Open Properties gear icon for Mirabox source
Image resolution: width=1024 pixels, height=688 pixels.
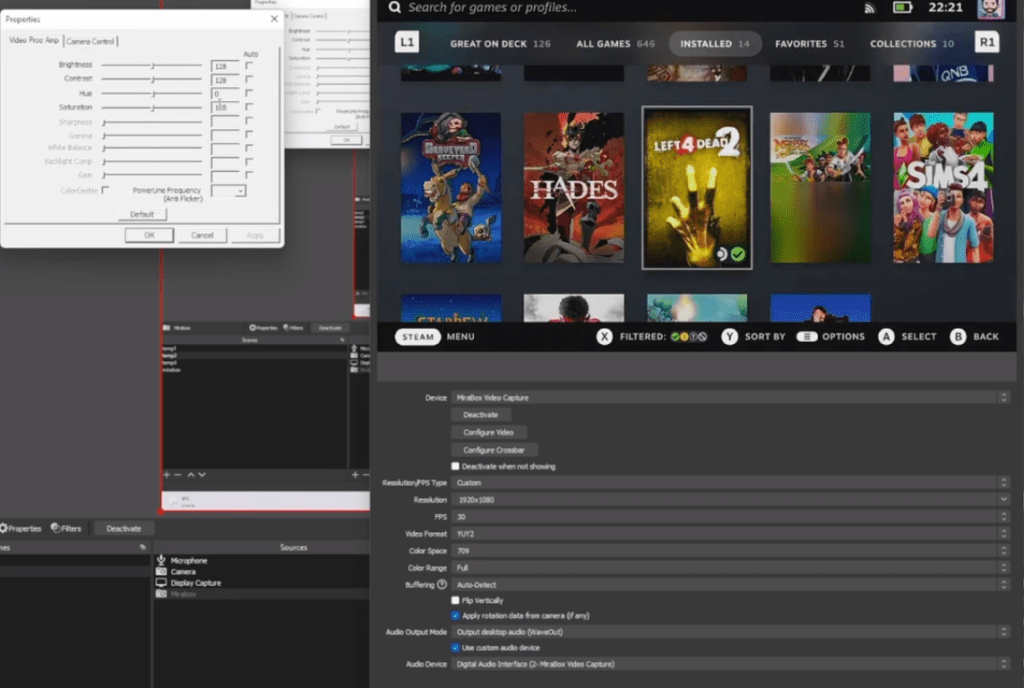tap(253, 327)
